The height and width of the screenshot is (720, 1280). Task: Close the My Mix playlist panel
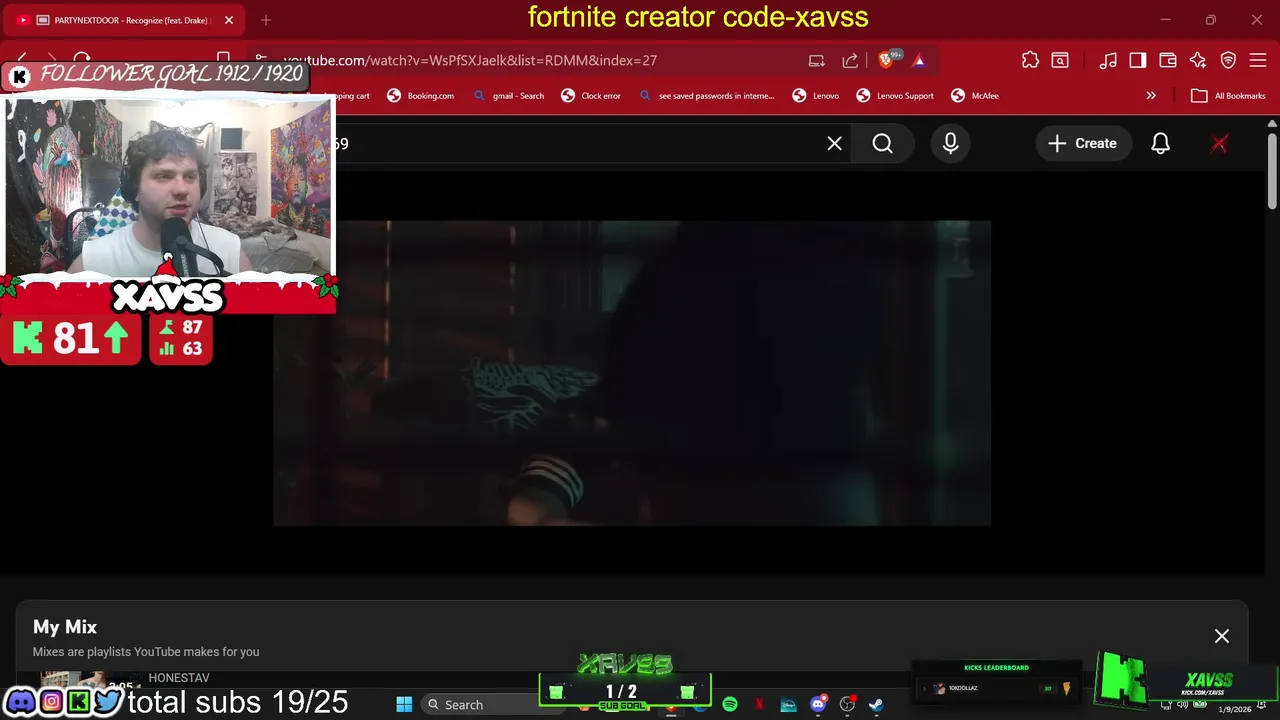1222,636
